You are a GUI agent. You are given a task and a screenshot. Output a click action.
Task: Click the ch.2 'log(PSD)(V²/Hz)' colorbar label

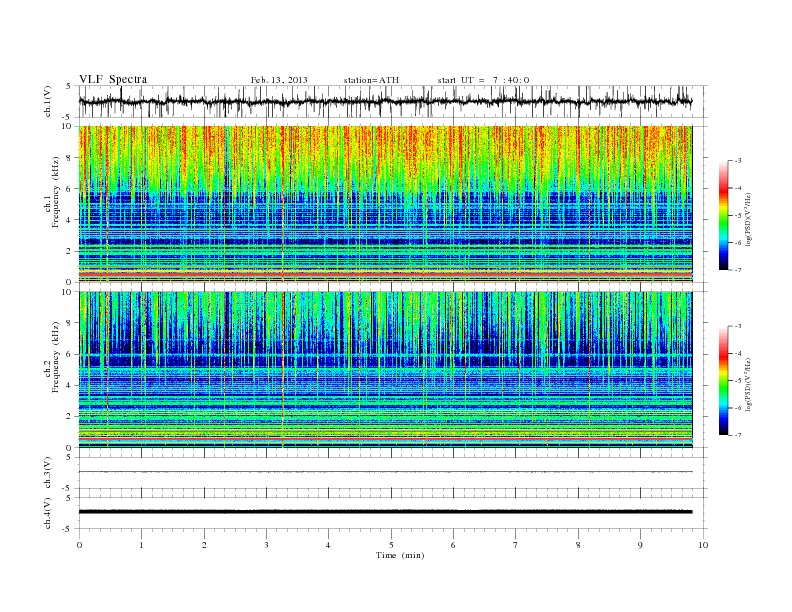[748, 384]
